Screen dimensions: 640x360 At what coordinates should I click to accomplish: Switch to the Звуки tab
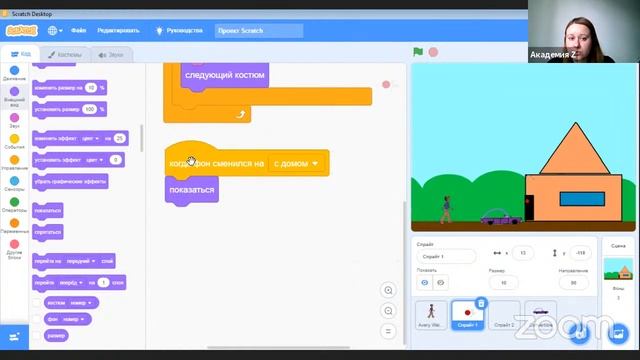click(111, 55)
